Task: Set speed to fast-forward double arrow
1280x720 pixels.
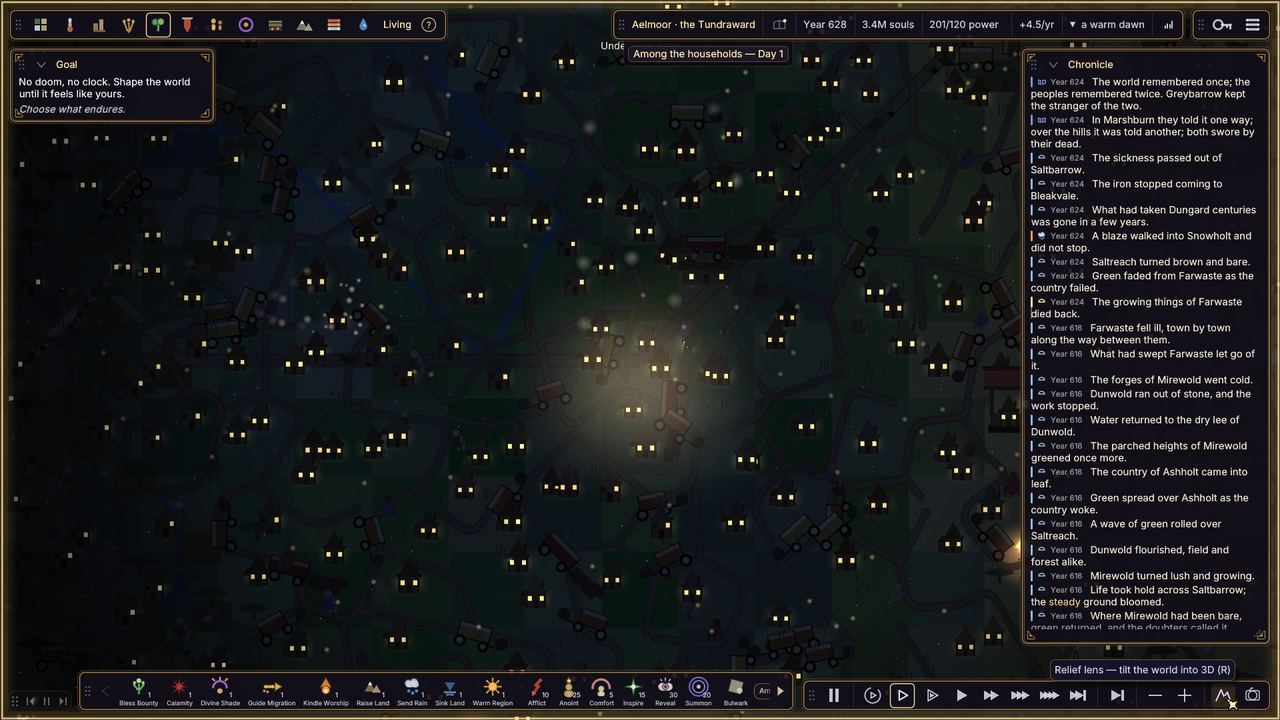Action: point(990,695)
